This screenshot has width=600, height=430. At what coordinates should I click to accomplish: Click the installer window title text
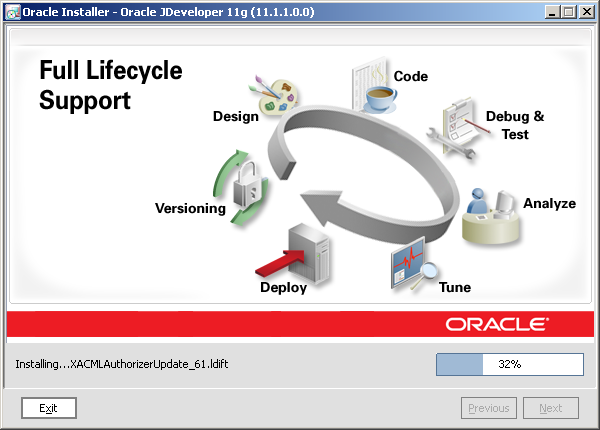(x=168, y=12)
